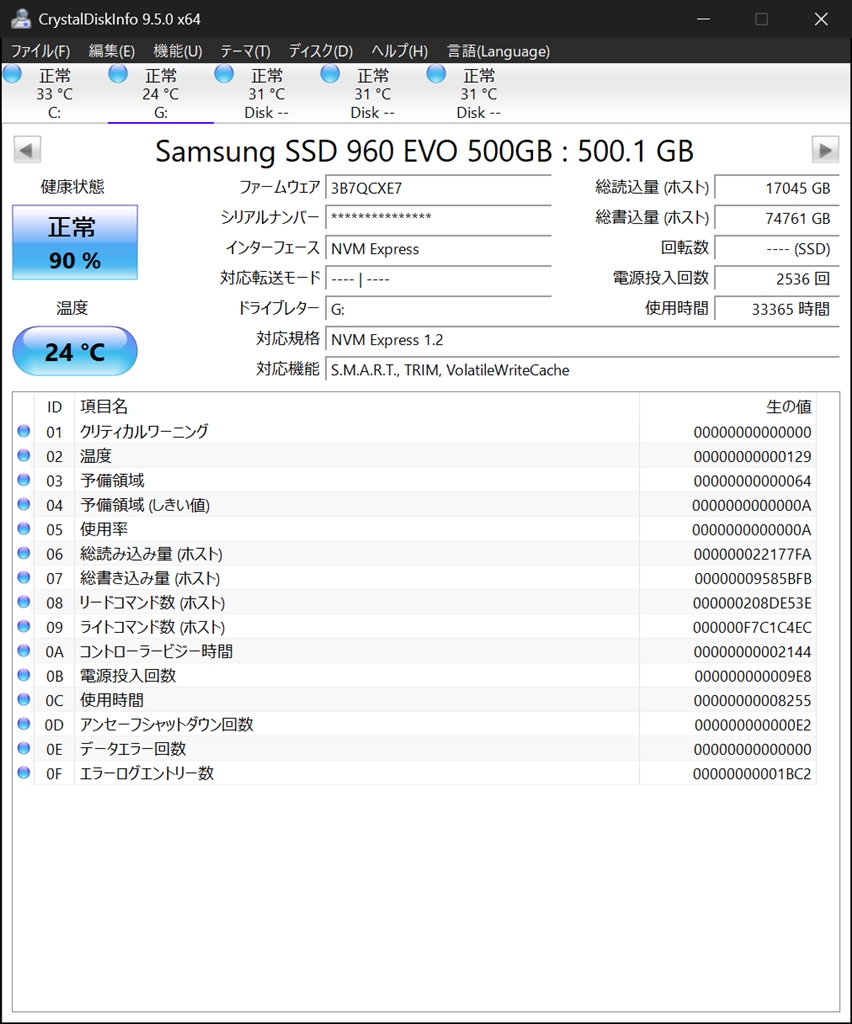Select raw value 0000009585BFB

tap(753, 579)
